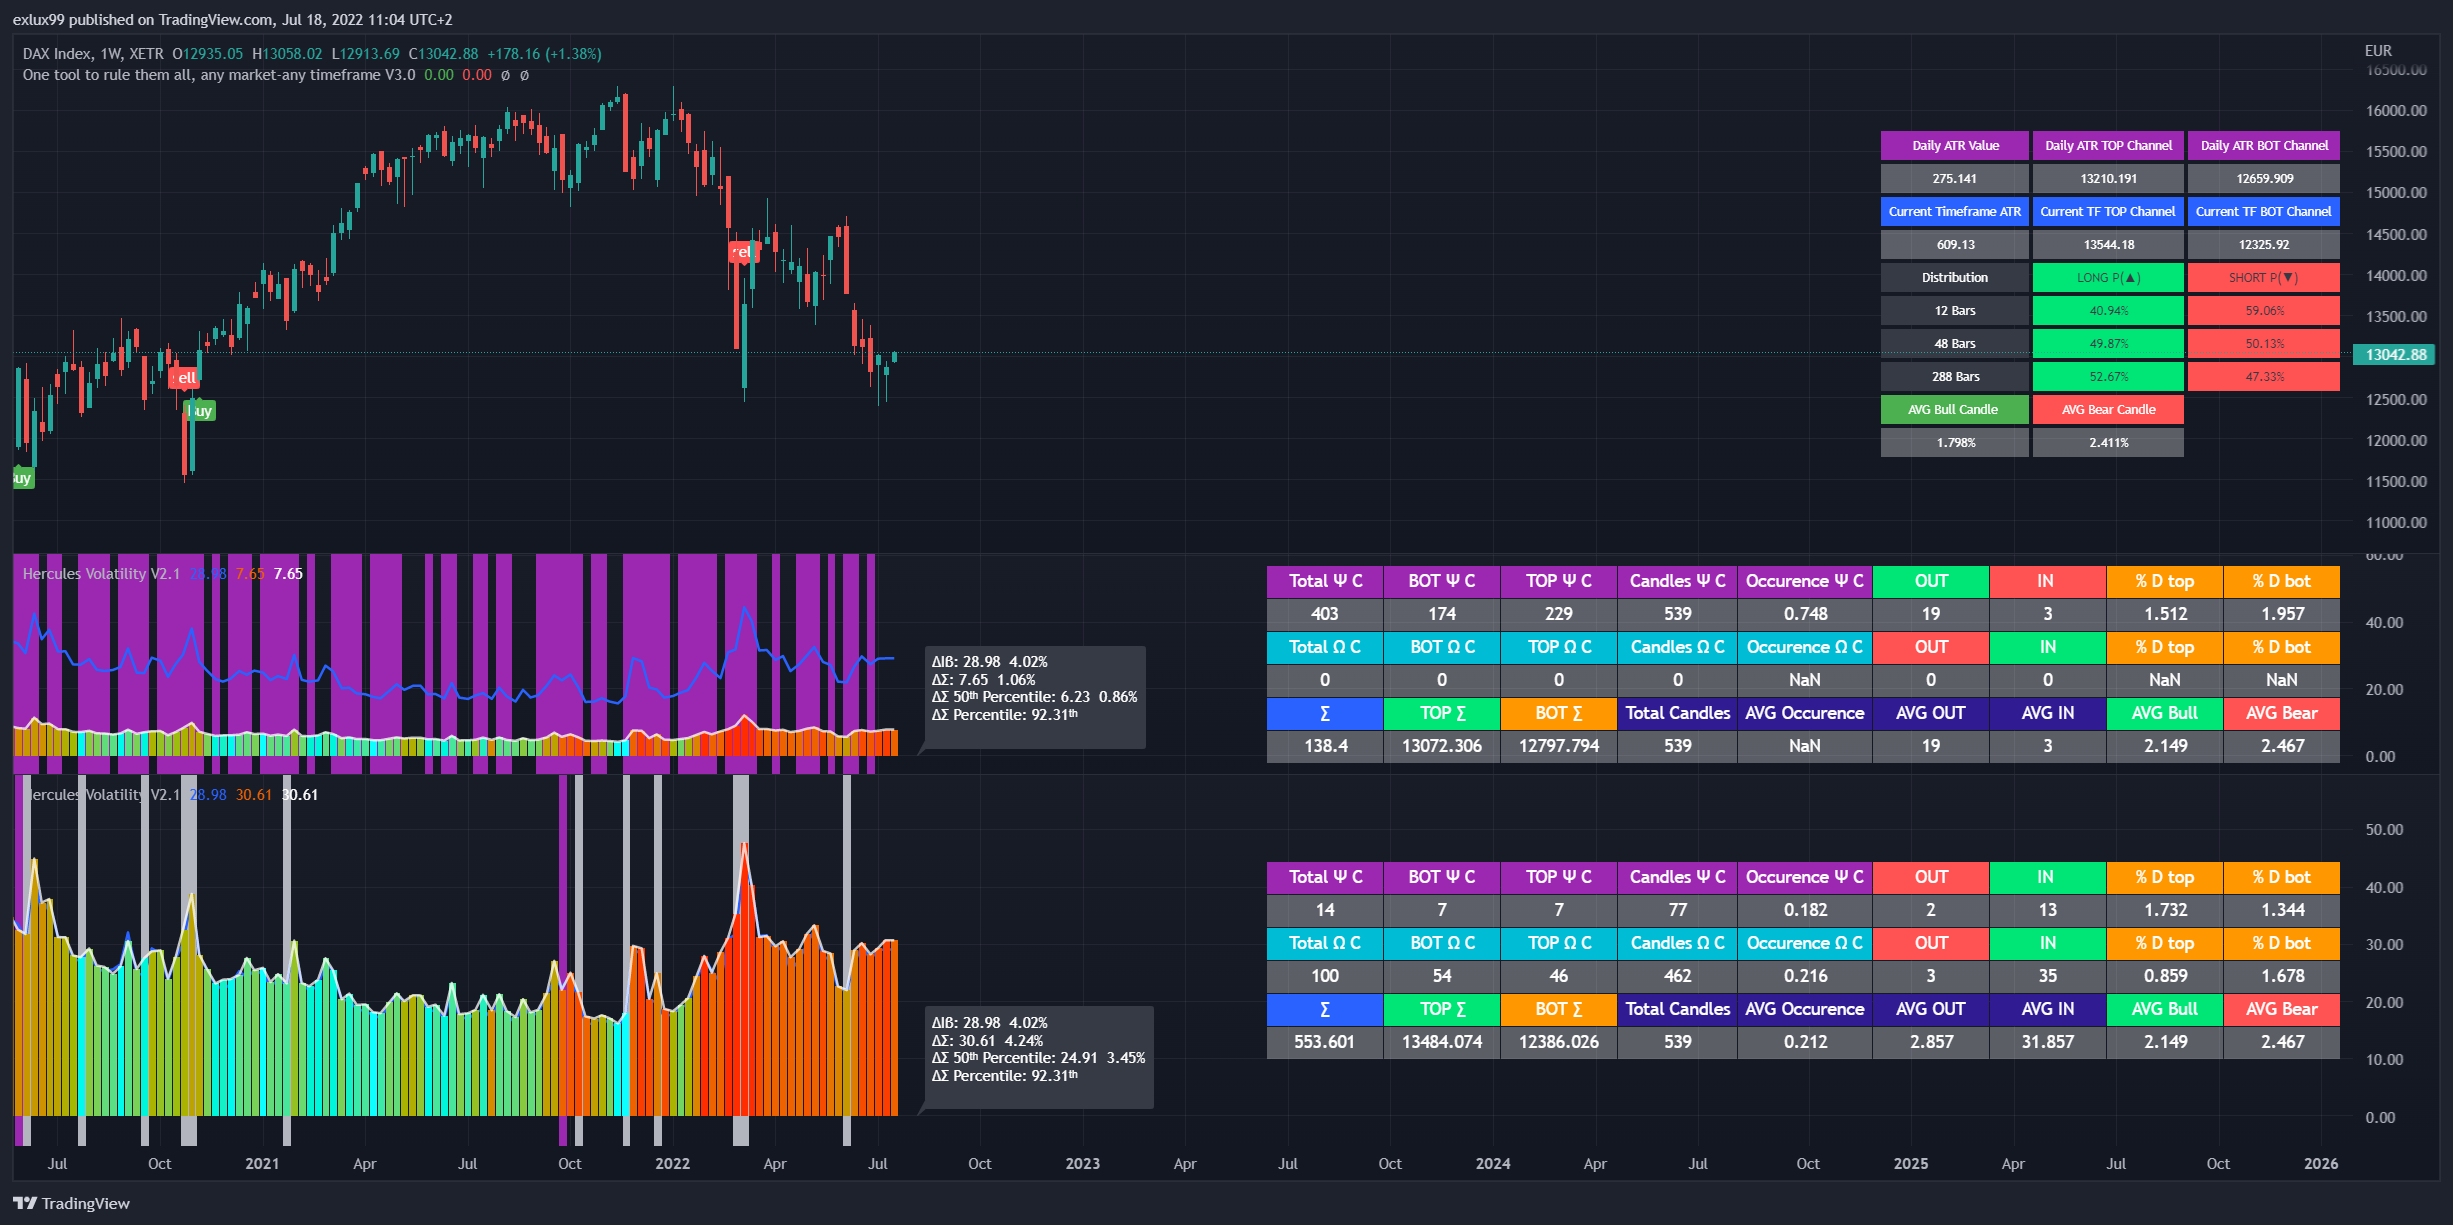2453x1225 pixels.
Task: Click the Daily ATR Value header cell
Action: (1955, 146)
